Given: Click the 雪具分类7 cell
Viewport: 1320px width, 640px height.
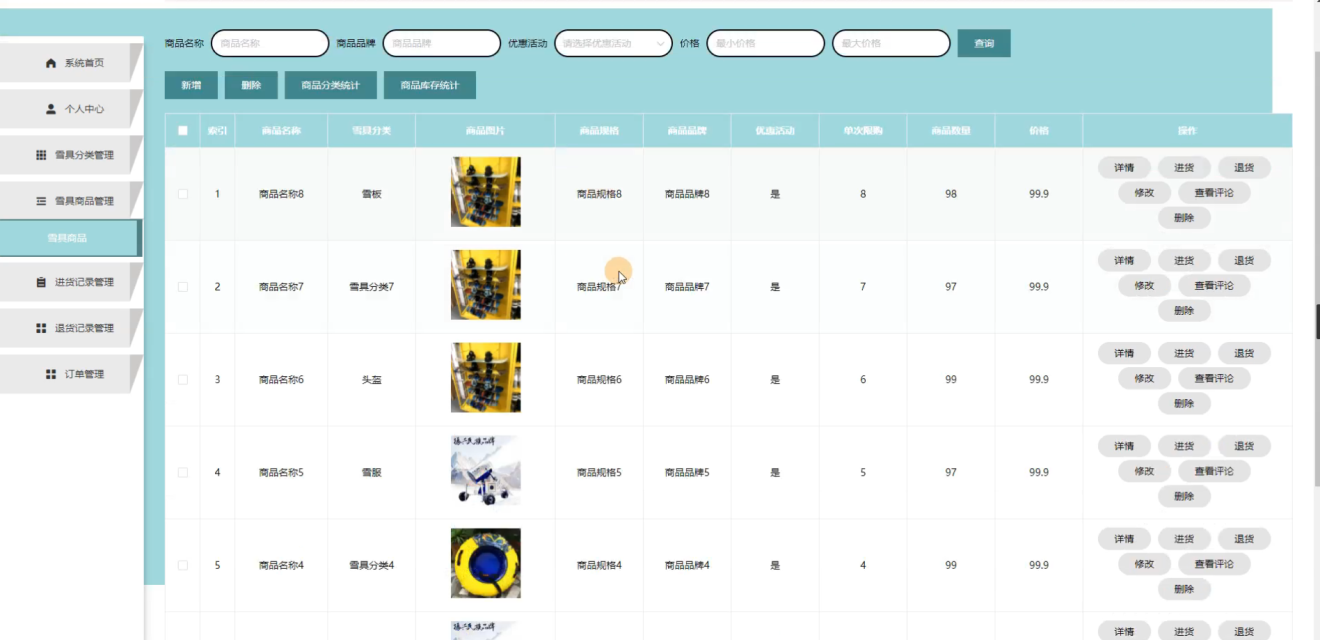Looking at the screenshot, I should 371,287.
